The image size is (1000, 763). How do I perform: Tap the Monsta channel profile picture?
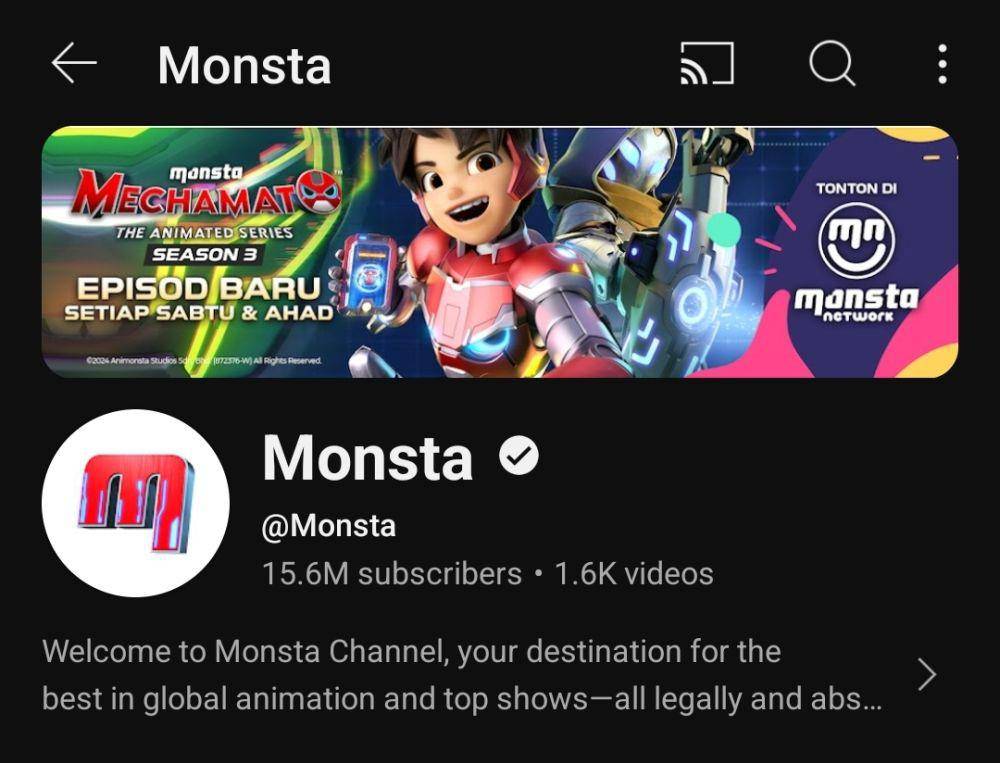point(136,503)
